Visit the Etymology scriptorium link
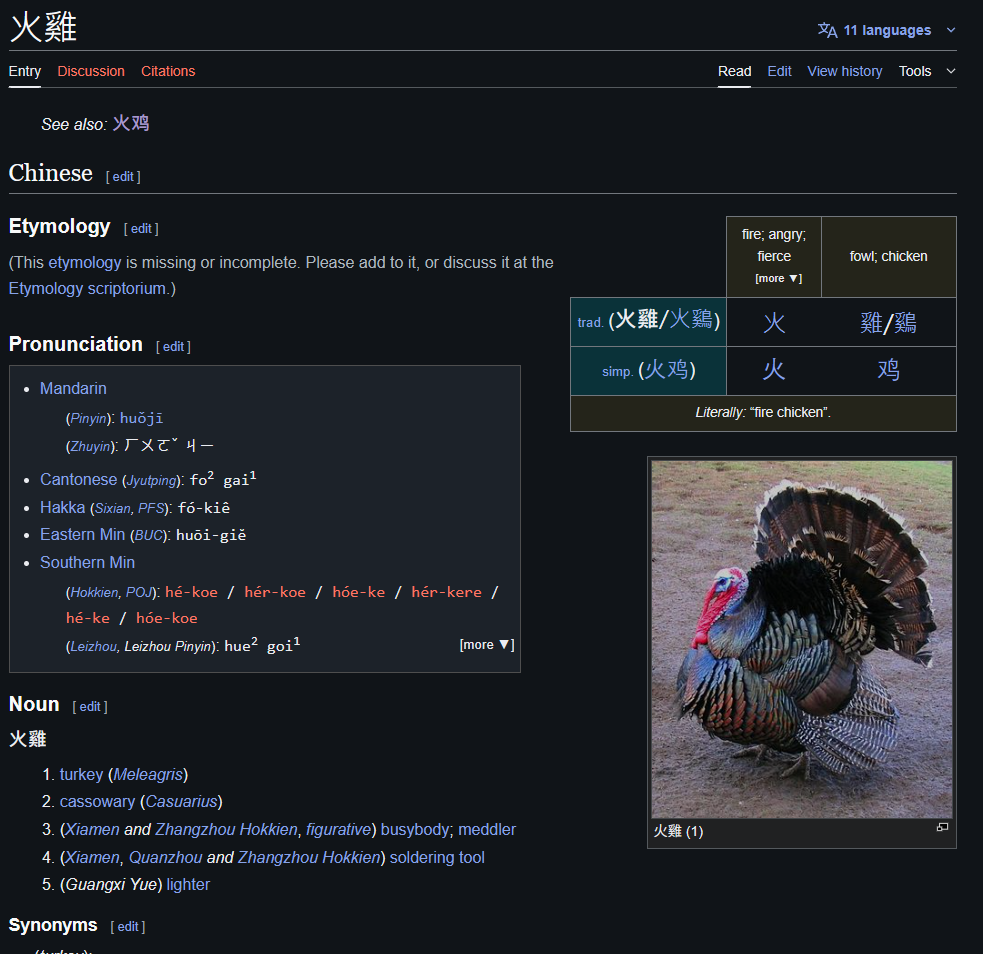The image size is (983, 954). click(x=87, y=288)
